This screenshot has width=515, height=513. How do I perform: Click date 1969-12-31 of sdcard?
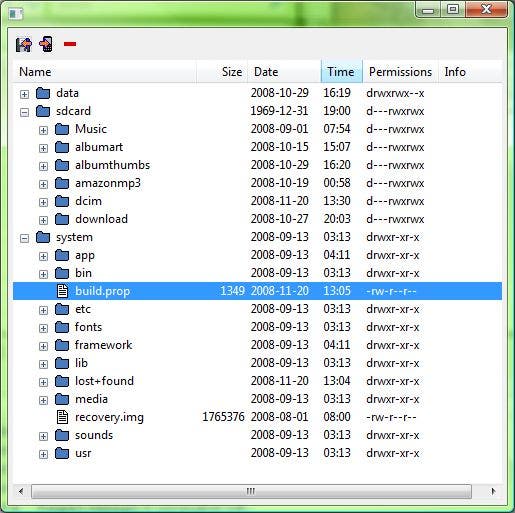pos(279,111)
